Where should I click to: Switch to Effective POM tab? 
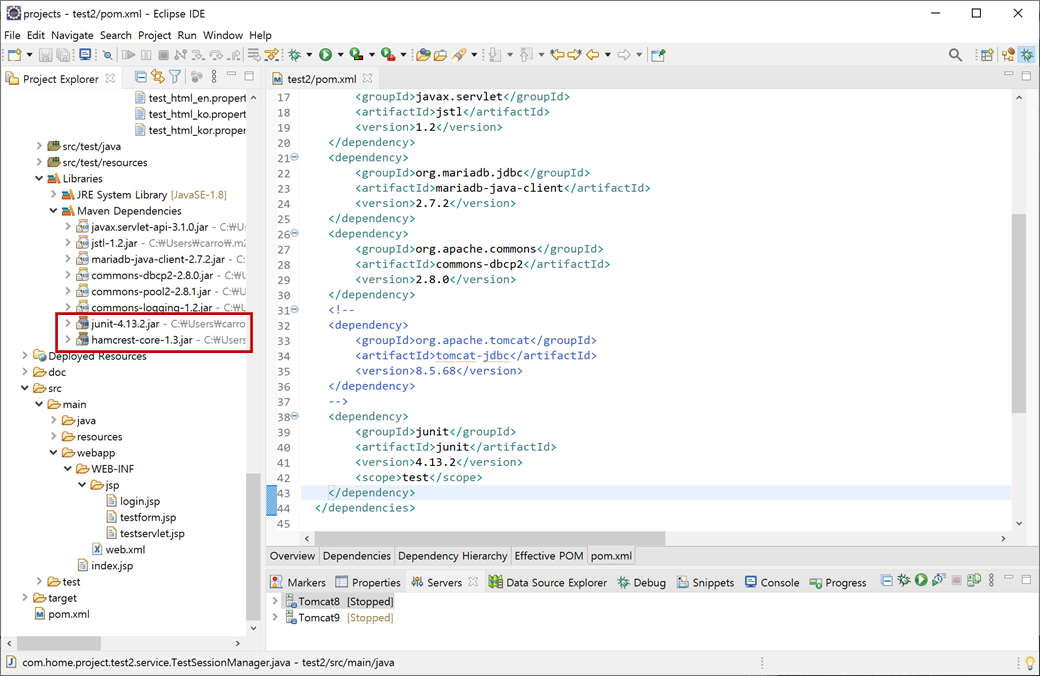[549, 556]
